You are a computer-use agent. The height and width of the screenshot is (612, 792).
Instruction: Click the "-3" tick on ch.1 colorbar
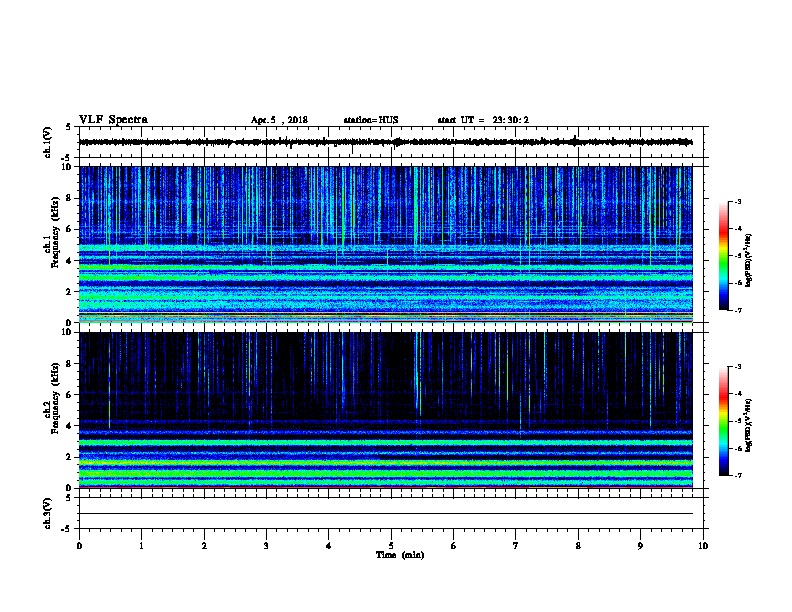737,202
